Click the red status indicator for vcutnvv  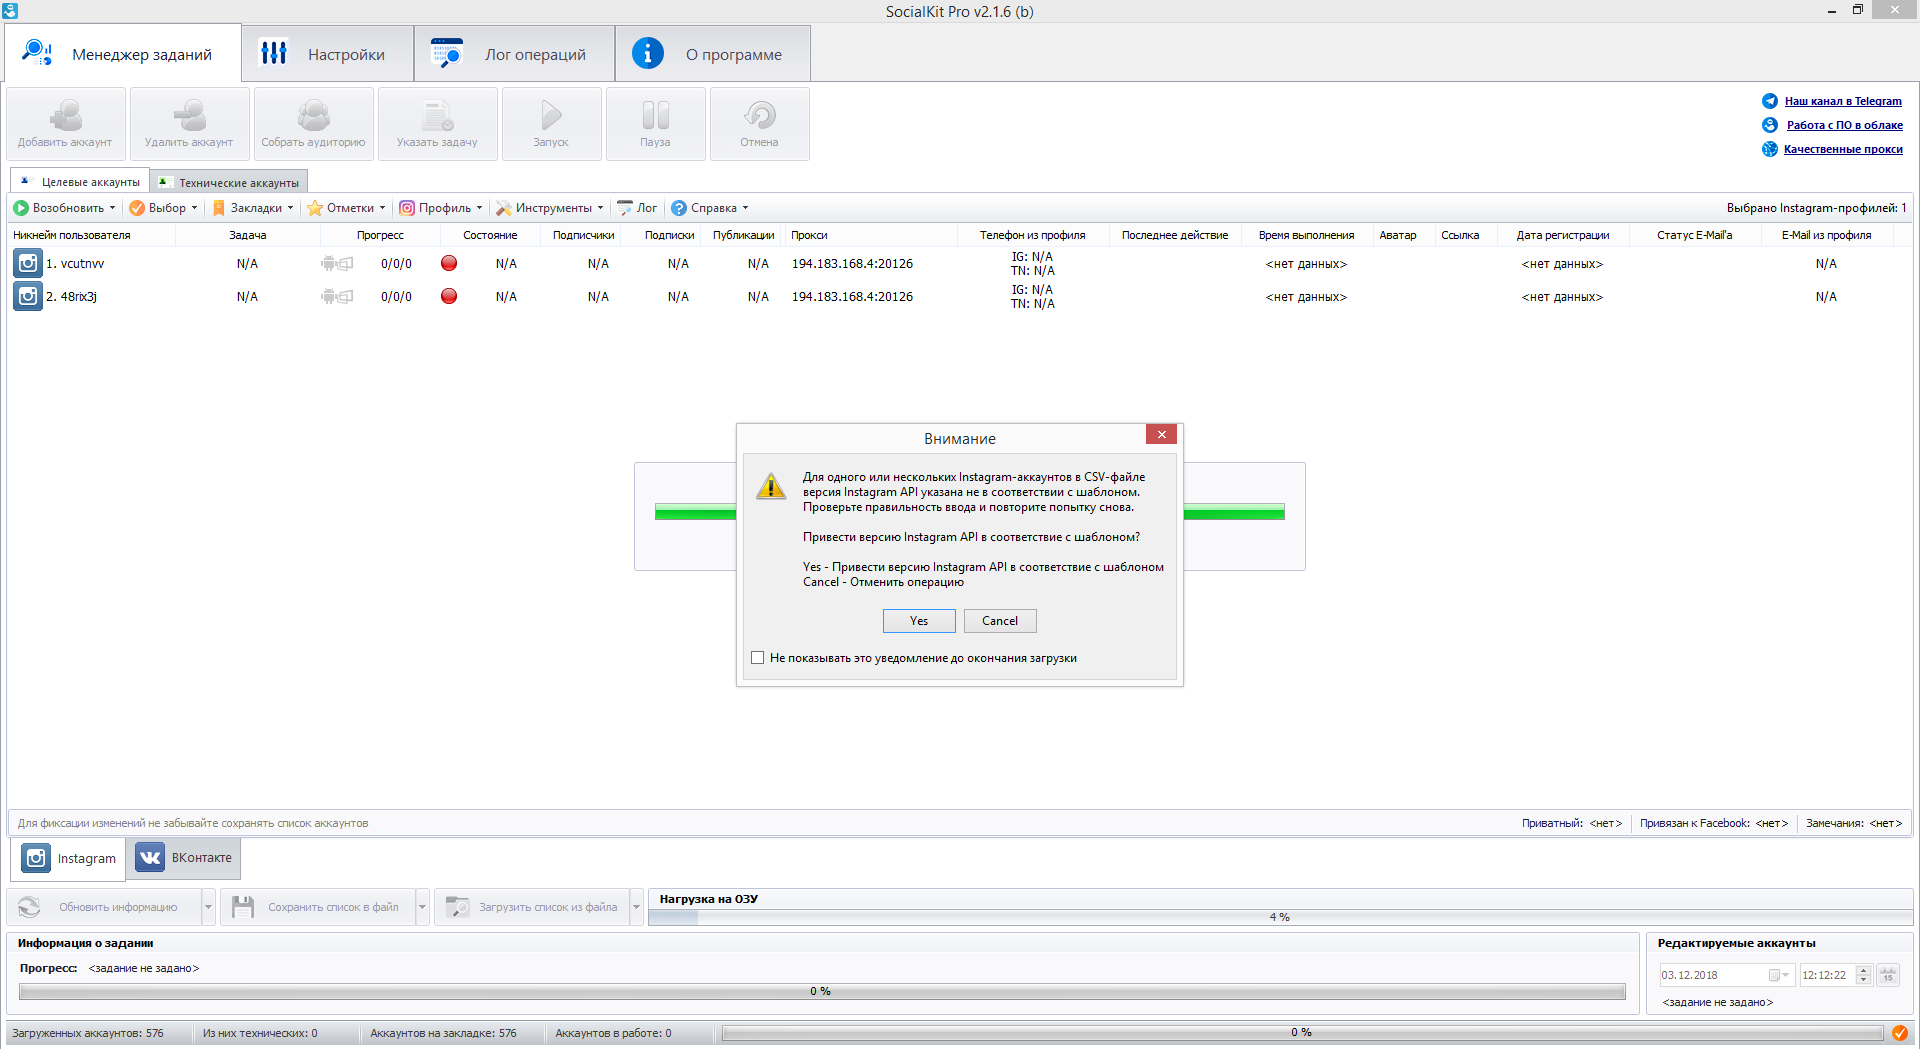tap(449, 263)
